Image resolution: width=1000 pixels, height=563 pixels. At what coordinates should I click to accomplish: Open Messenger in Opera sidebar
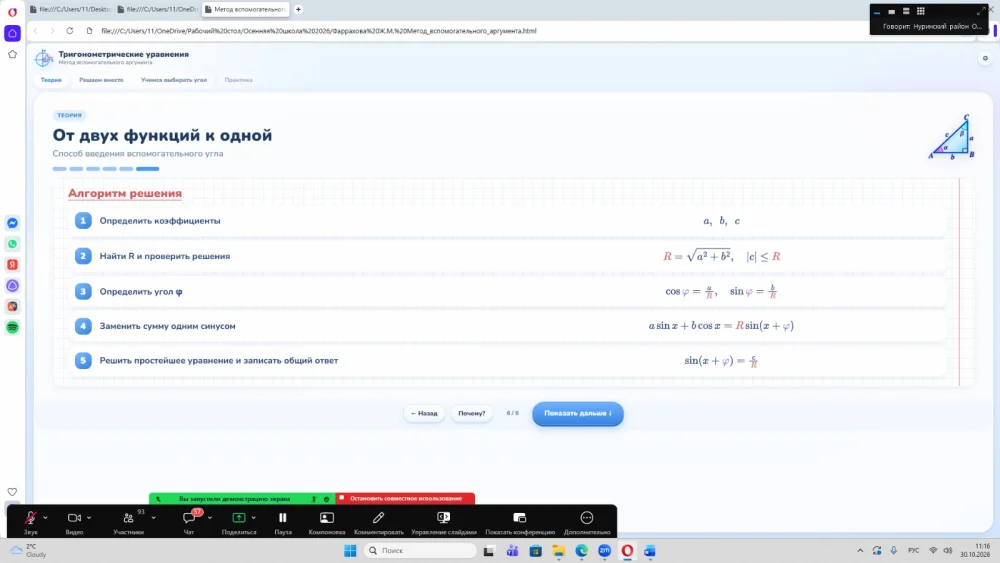12,223
